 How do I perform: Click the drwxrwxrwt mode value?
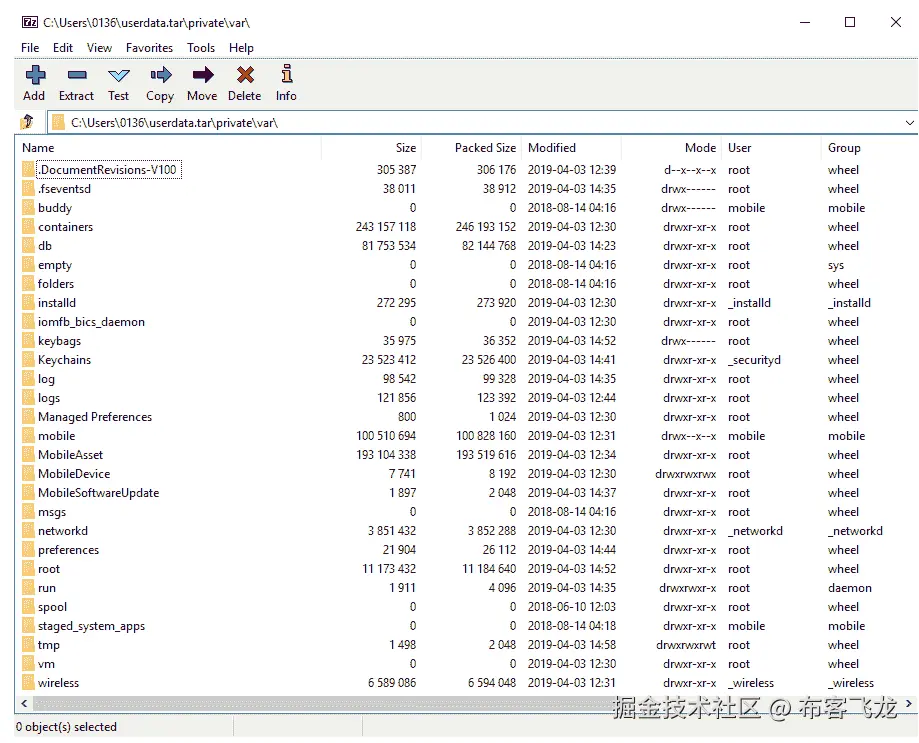click(686, 645)
